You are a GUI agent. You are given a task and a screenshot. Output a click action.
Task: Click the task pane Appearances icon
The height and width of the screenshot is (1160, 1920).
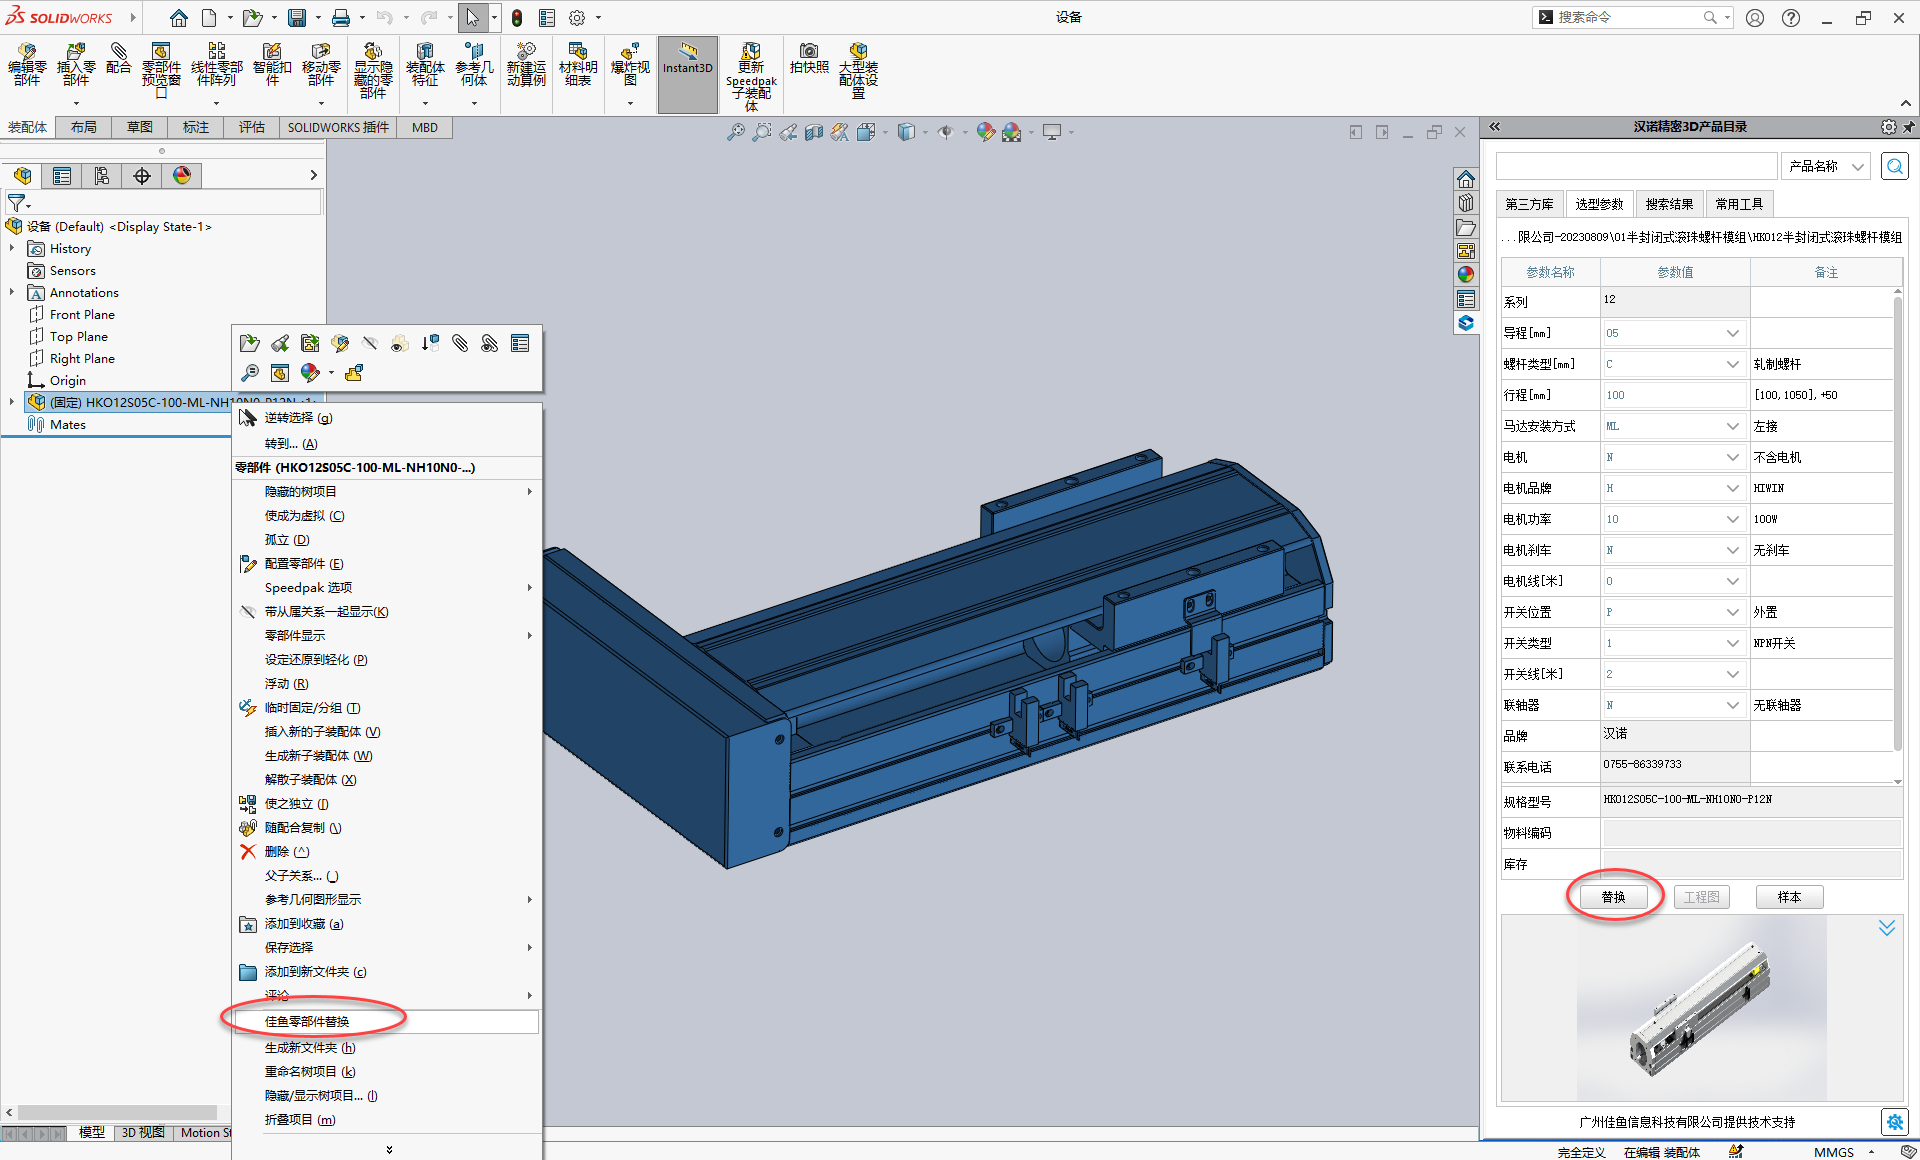pyautogui.click(x=1466, y=275)
